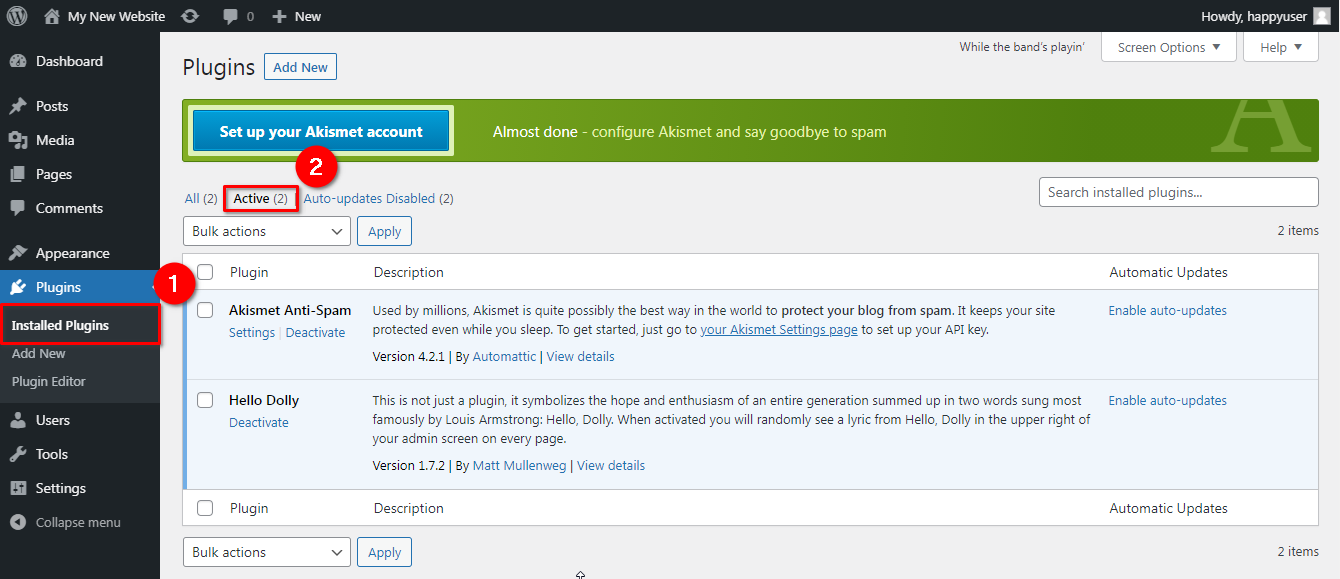The width and height of the screenshot is (1340, 579).
Task: Deactivate the Hello Dolly plugin
Action: click(x=259, y=423)
